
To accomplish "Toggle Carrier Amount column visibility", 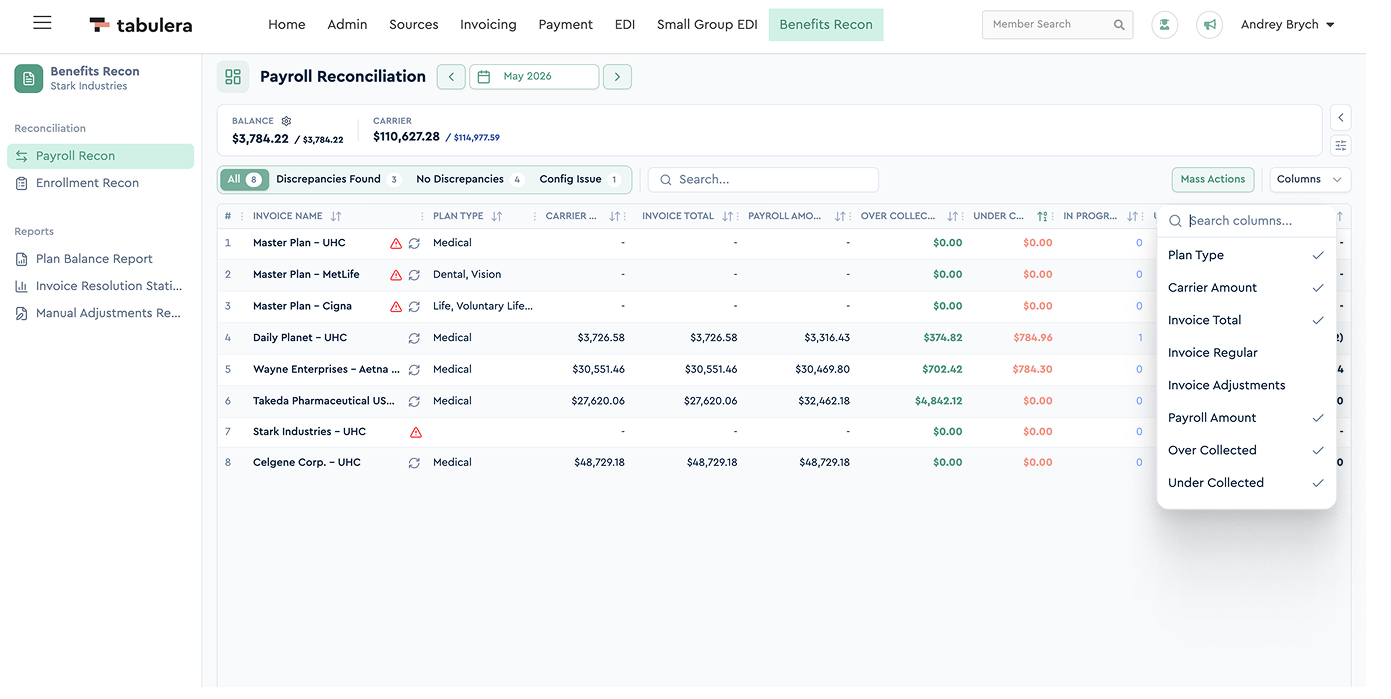I will 1246,288.
